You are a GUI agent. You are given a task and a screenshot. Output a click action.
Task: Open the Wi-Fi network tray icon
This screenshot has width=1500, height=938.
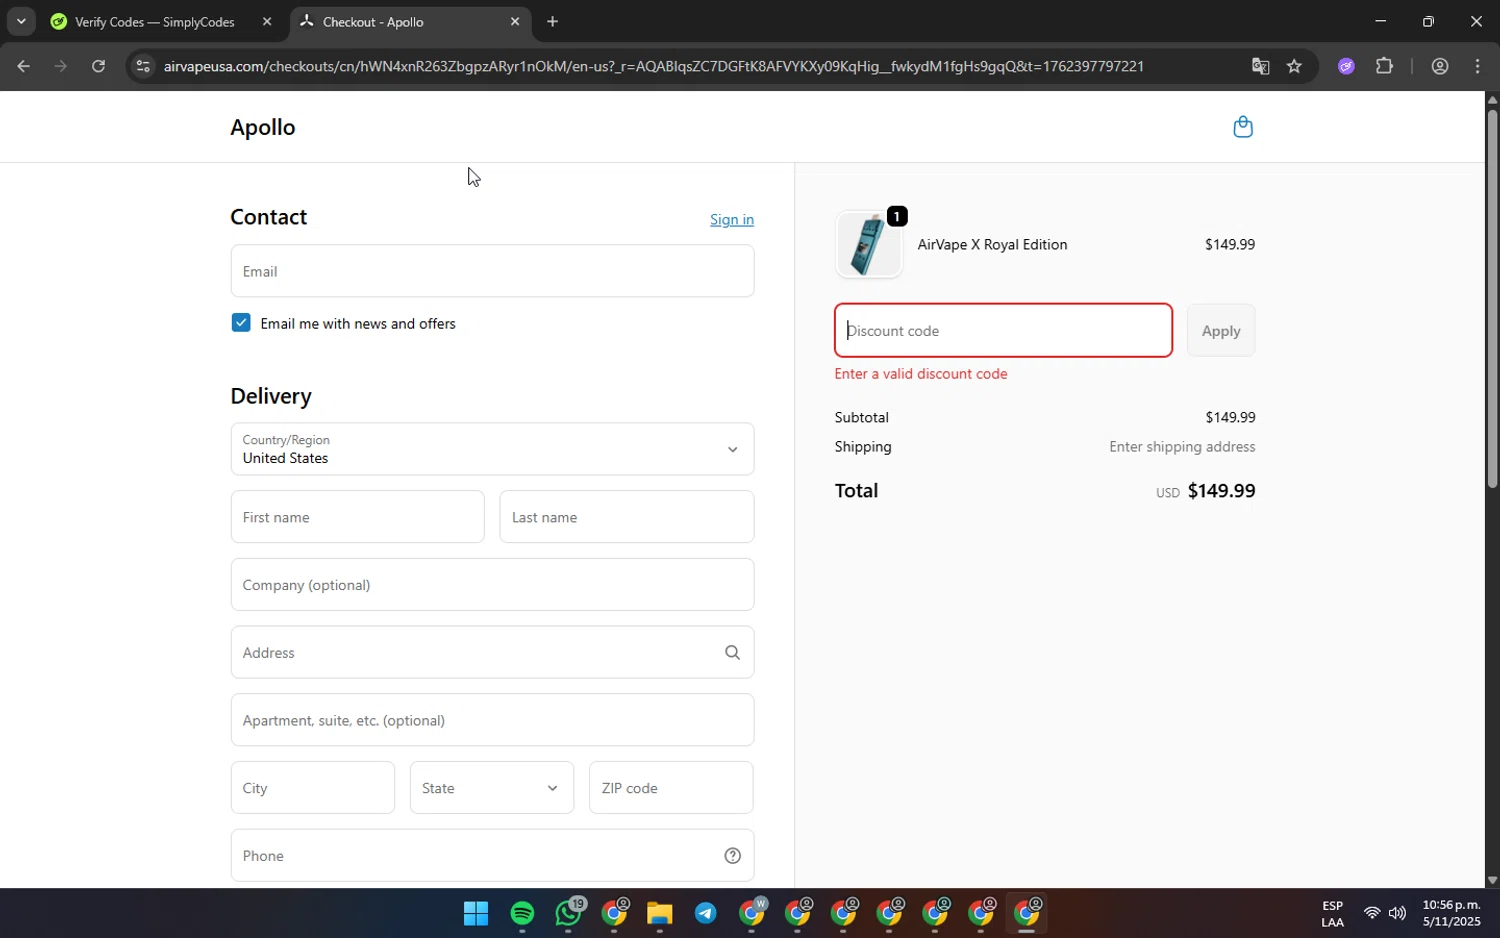point(1372,913)
